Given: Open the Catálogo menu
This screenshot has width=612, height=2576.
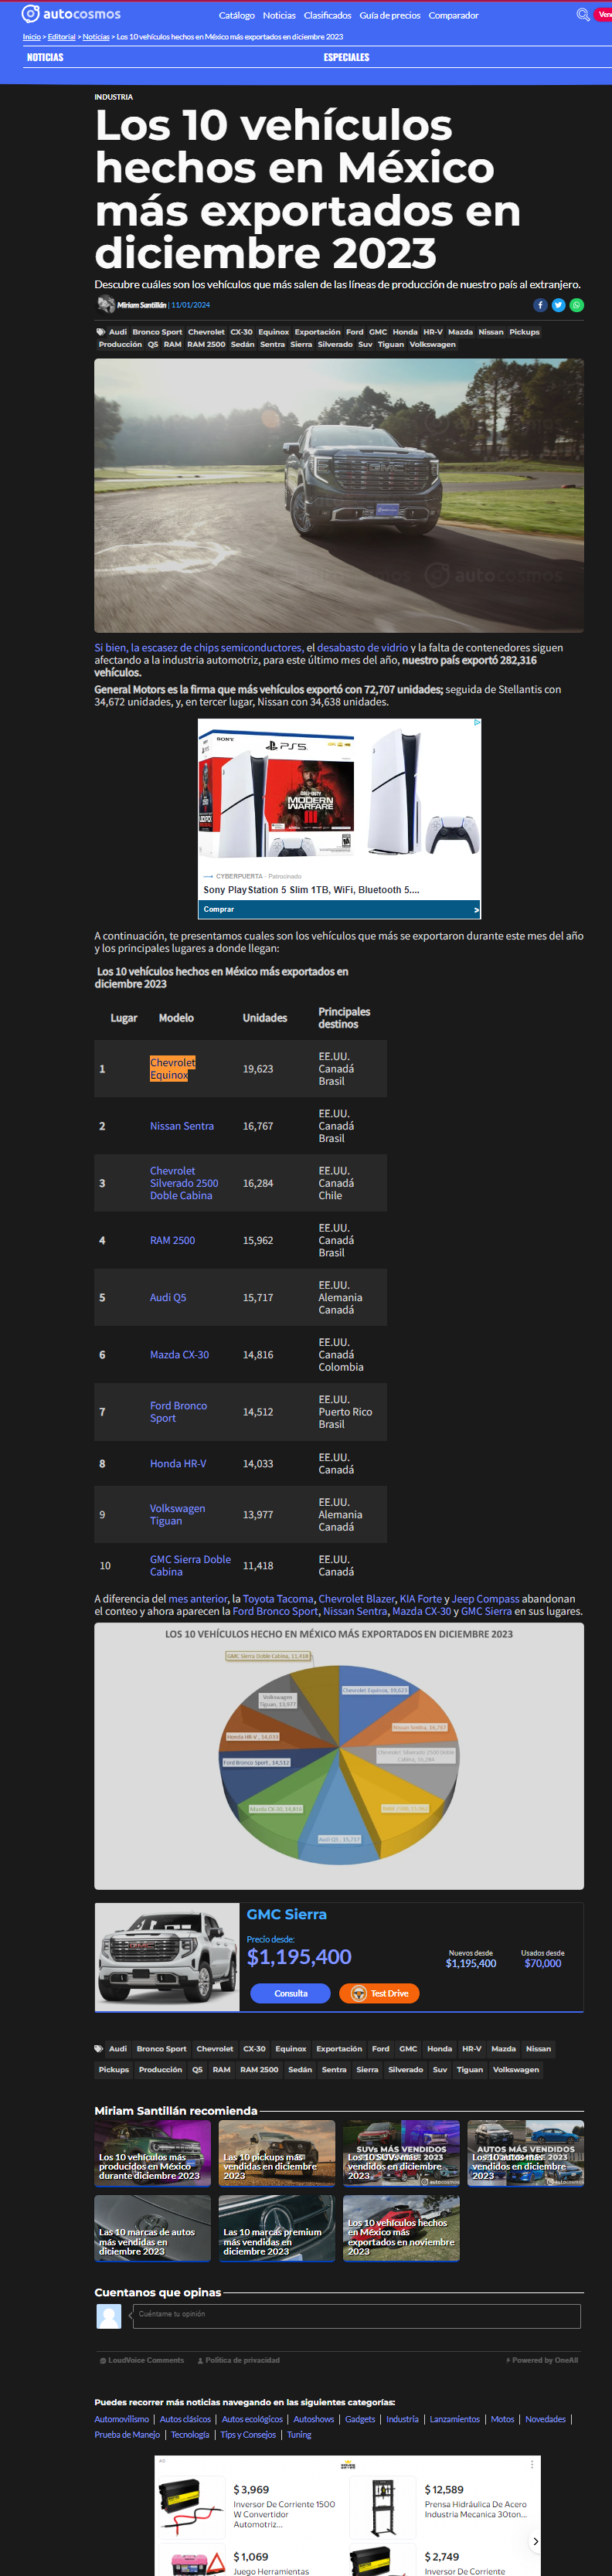Looking at the screenshot, I should coord(237,15).
